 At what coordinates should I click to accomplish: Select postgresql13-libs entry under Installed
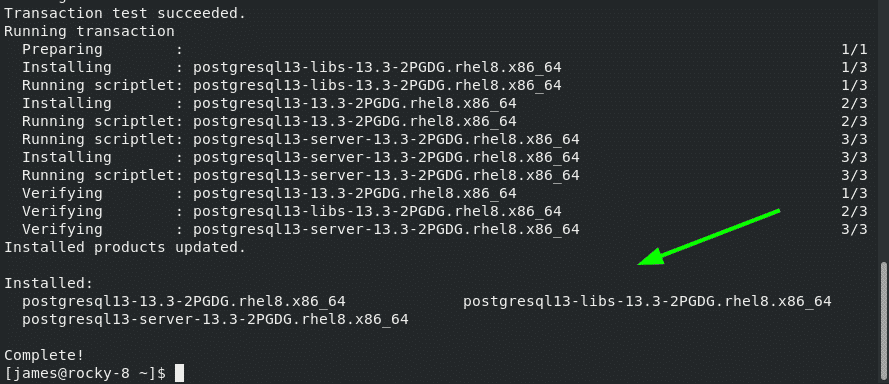coord(647,301)
